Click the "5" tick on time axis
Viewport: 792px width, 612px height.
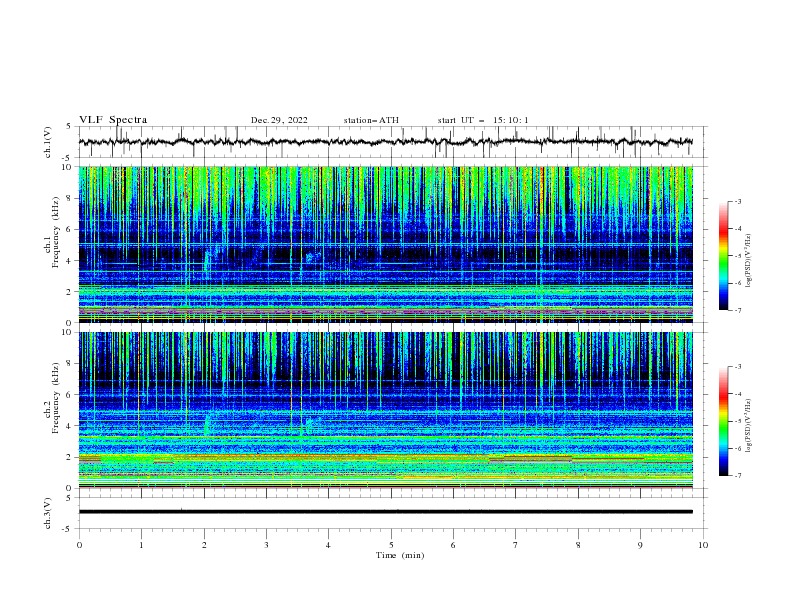pos(391,545)
